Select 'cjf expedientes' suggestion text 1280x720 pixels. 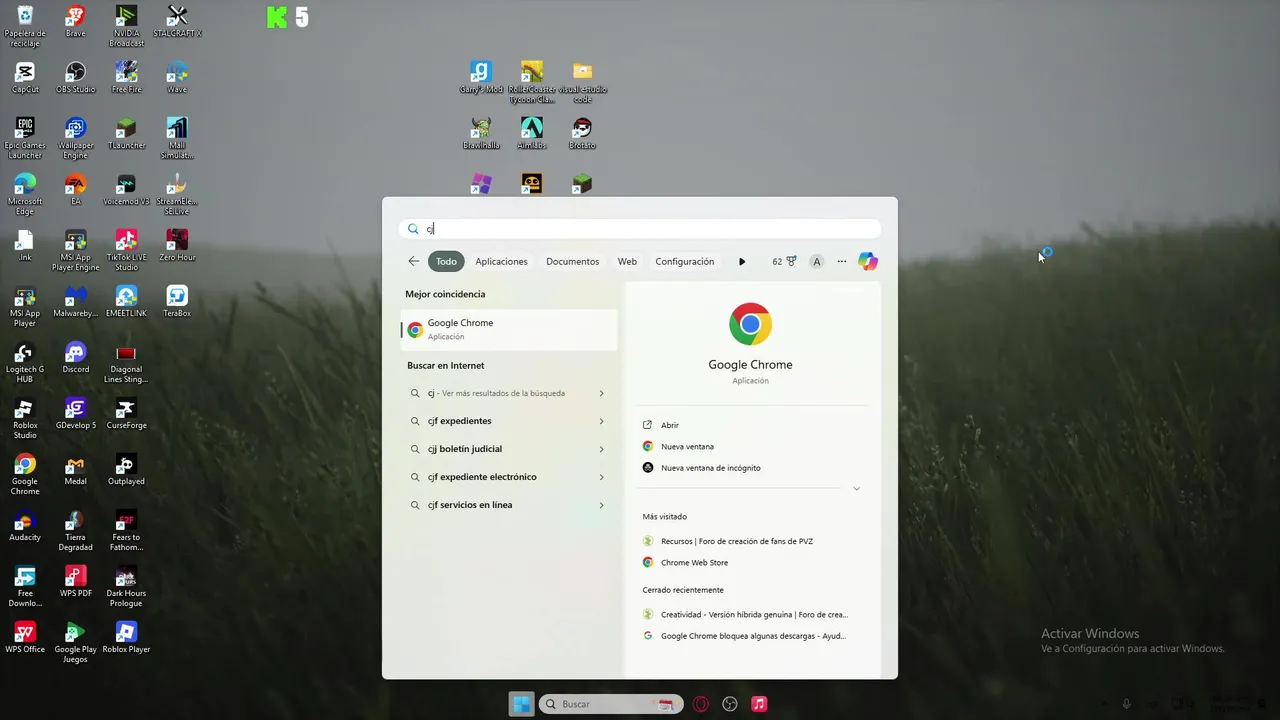pos(459,421)
